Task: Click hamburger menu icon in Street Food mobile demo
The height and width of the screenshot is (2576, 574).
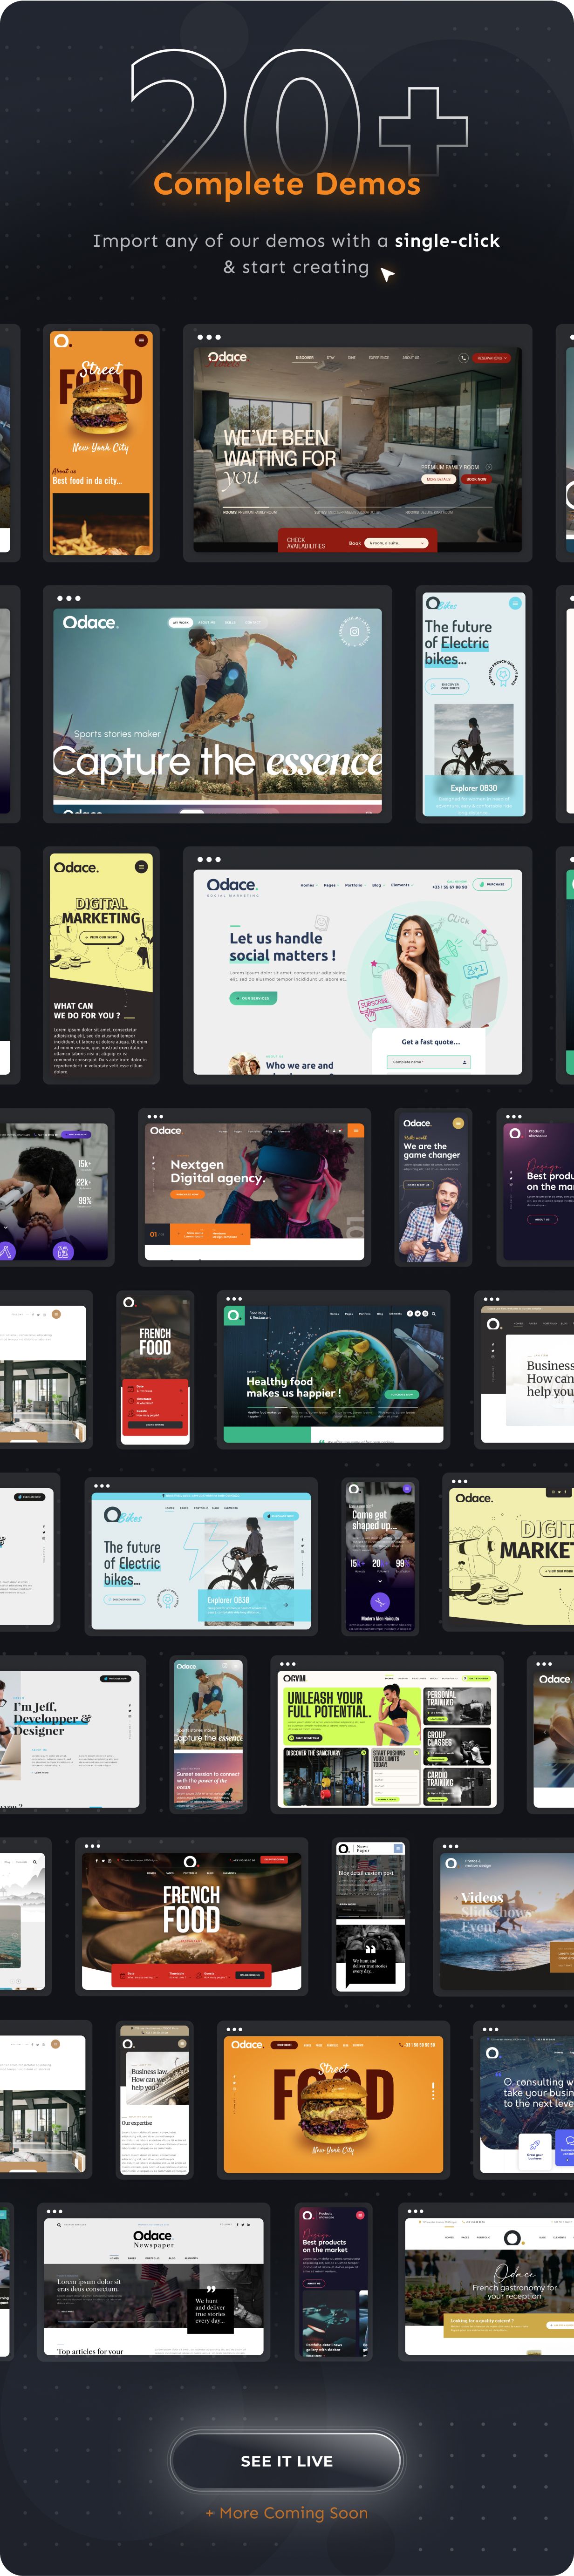Action: (x=141, y=341)
